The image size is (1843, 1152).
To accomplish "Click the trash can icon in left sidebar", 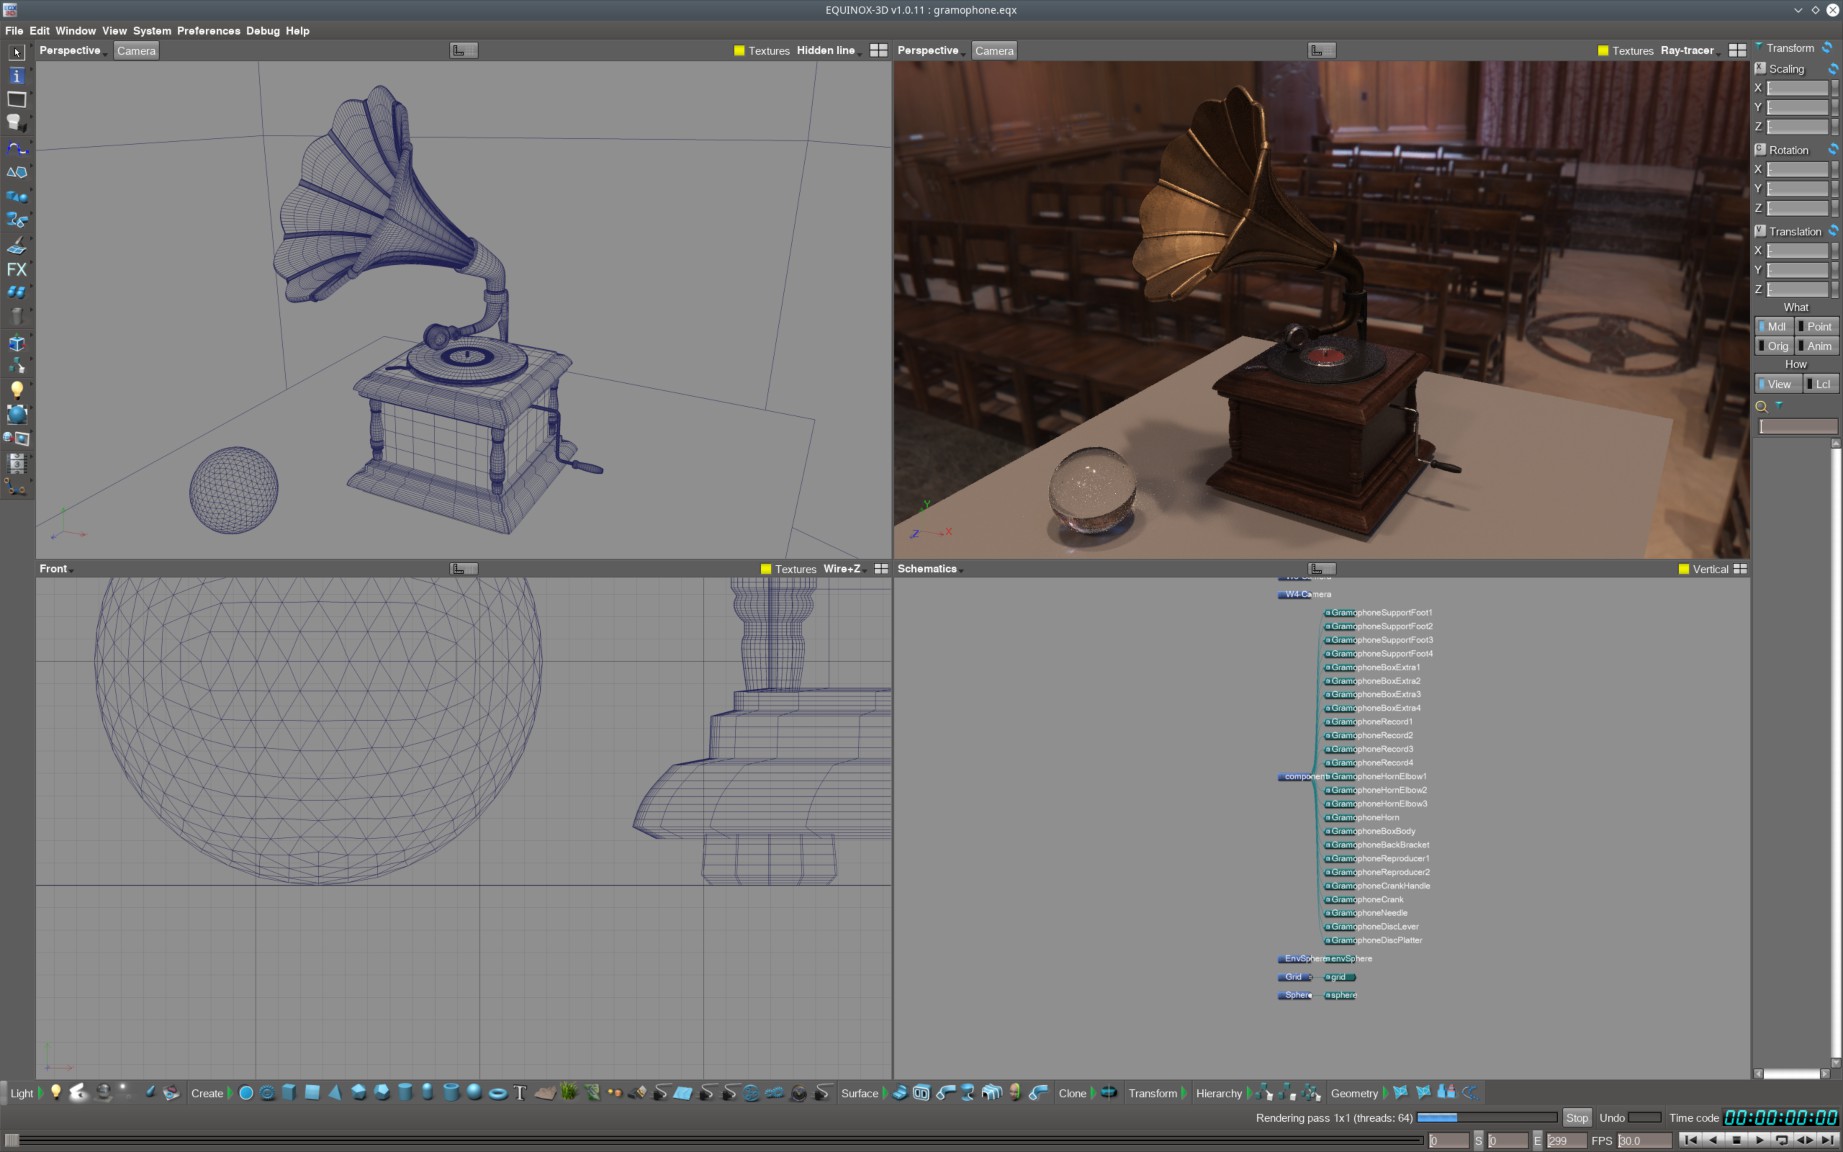I will pyautogui.click(x=17, y=316).
